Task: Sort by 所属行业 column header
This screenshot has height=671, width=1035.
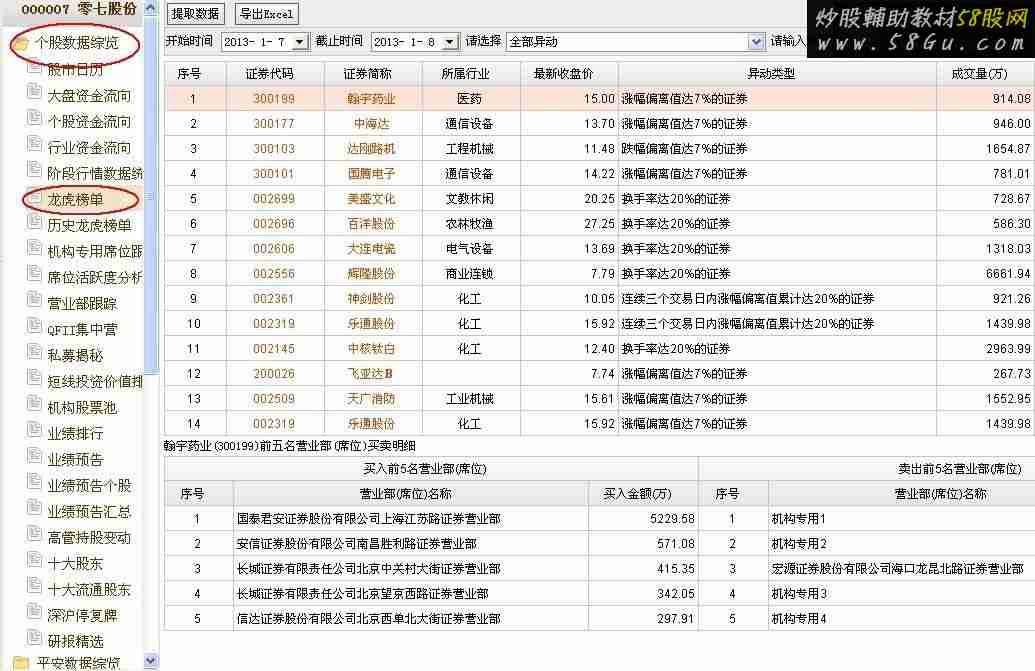Action: click(471, 74)
